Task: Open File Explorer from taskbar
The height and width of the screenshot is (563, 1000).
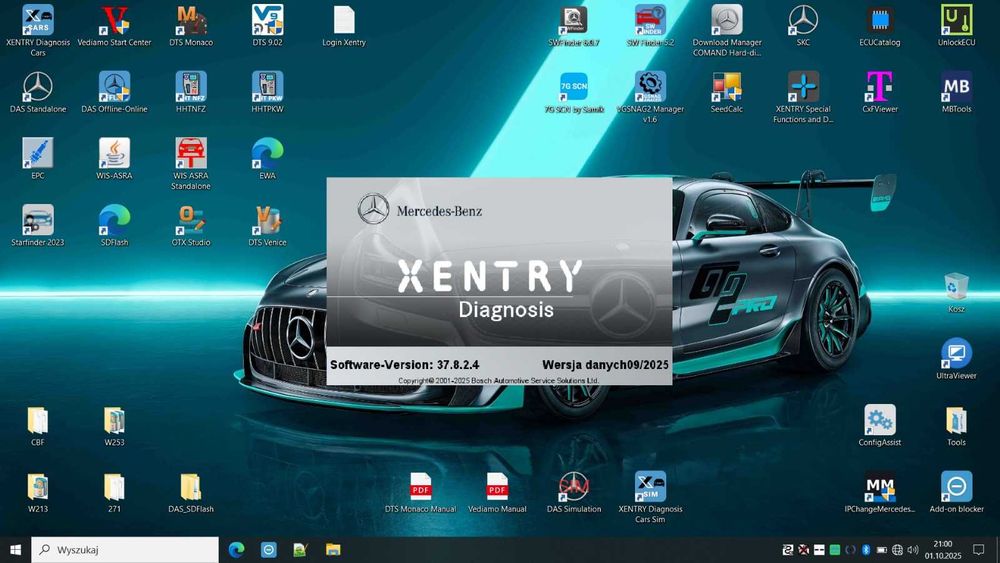Action: pyautogui.click(x=333, y=550)
